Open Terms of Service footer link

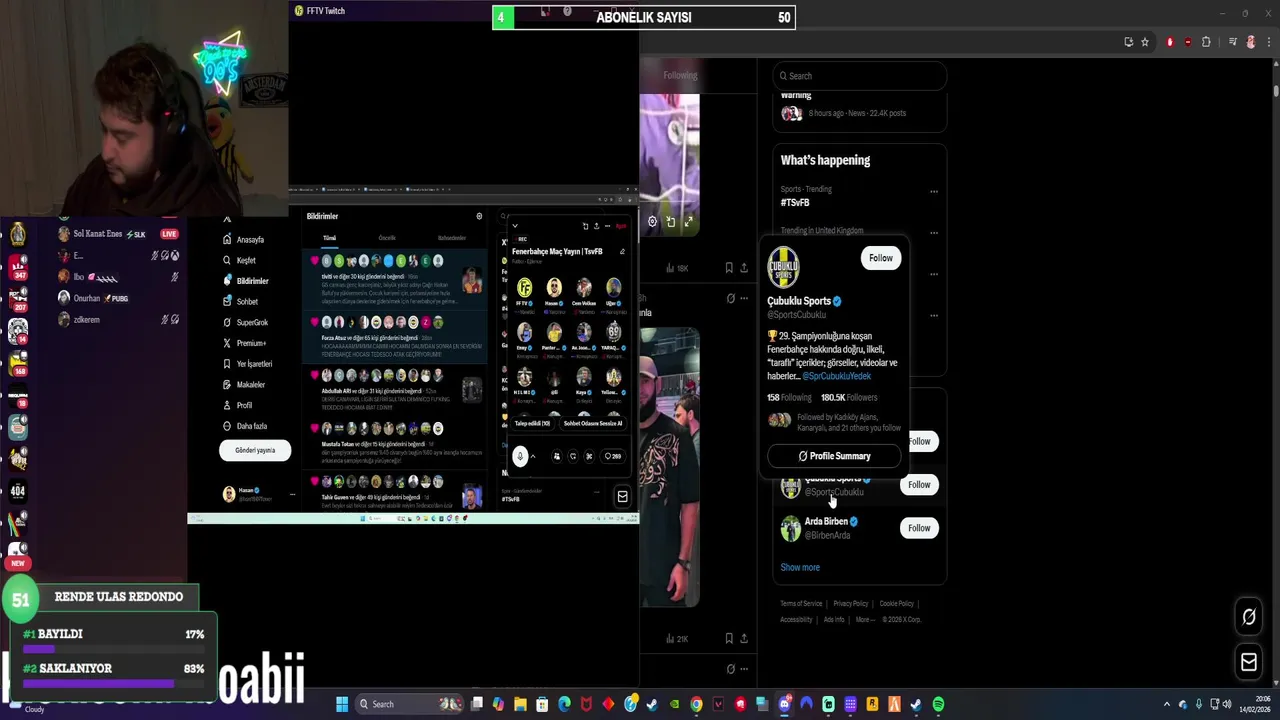(801, 604)
